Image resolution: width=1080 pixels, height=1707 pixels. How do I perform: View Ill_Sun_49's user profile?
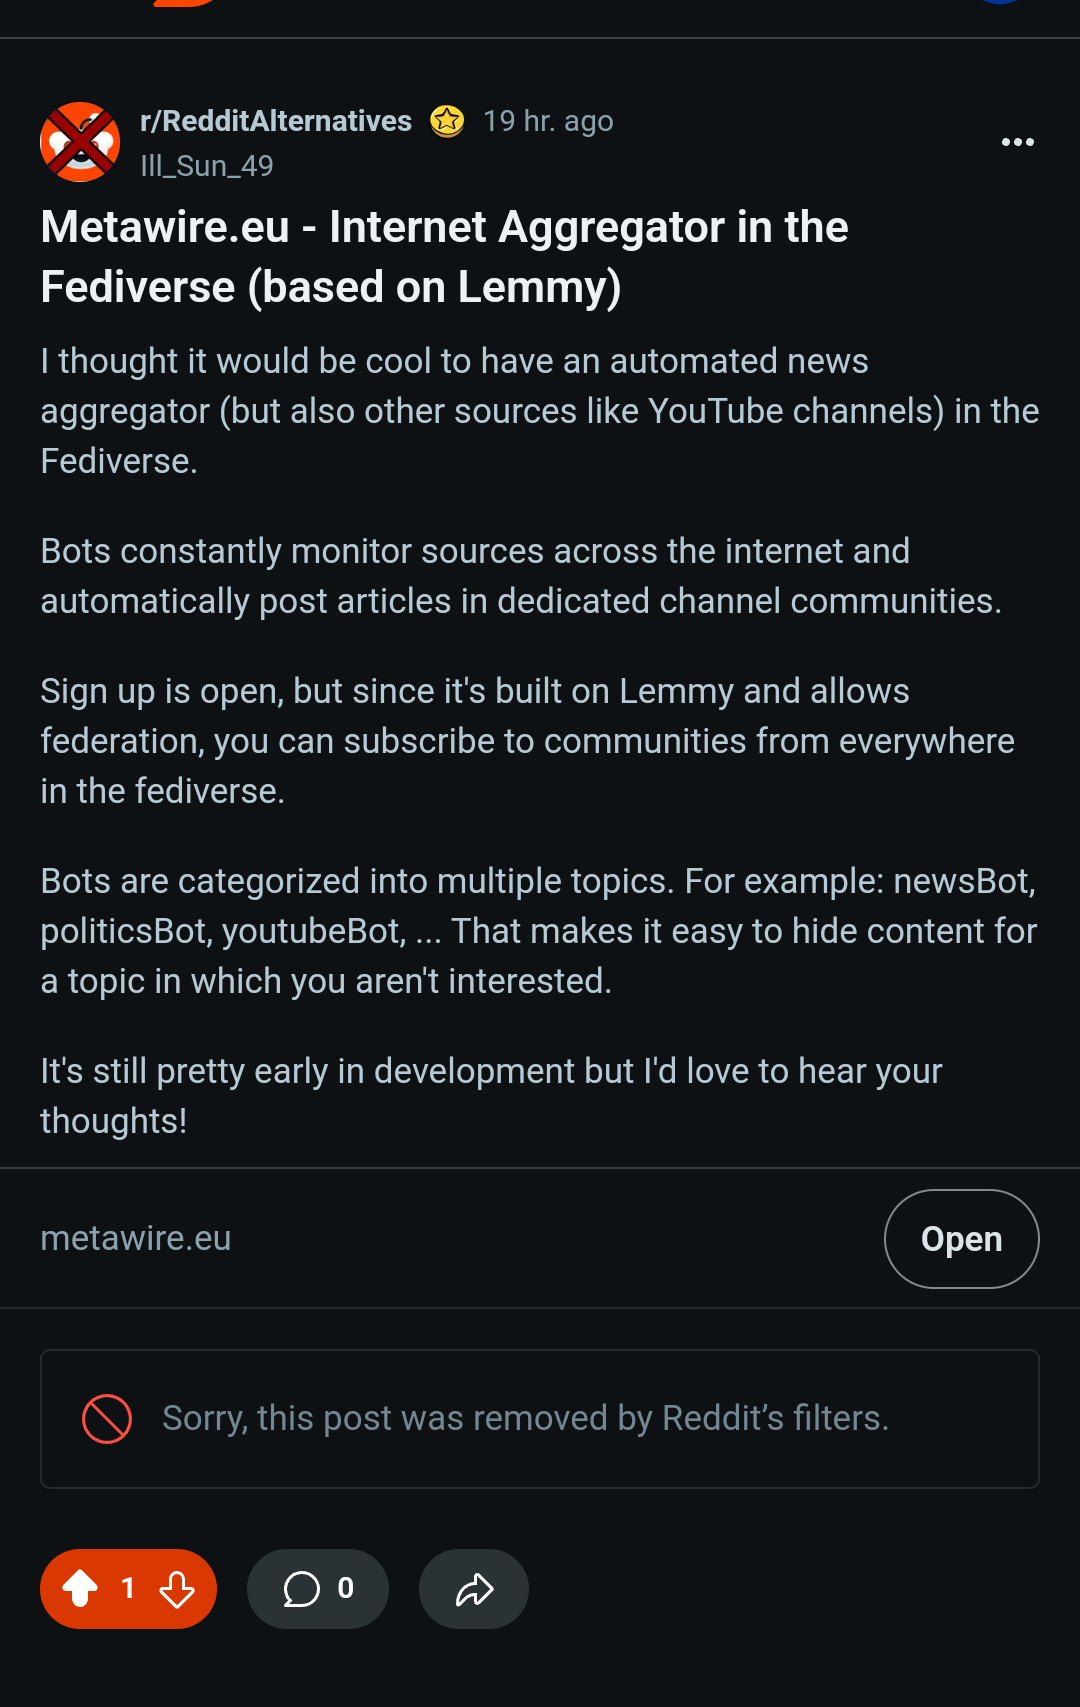[207, 166]
